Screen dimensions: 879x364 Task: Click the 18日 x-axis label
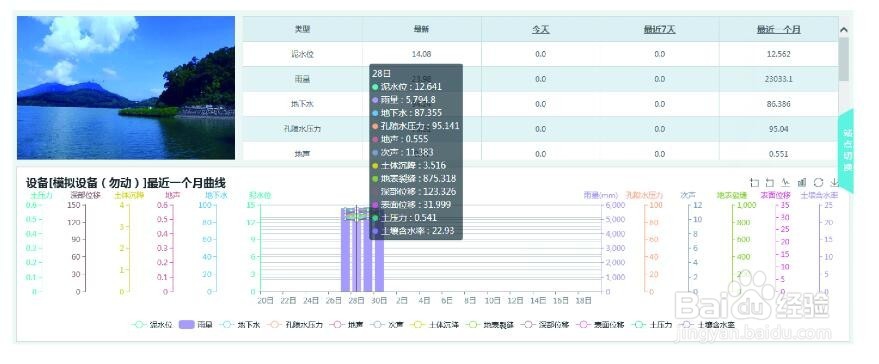click(584, 301)
